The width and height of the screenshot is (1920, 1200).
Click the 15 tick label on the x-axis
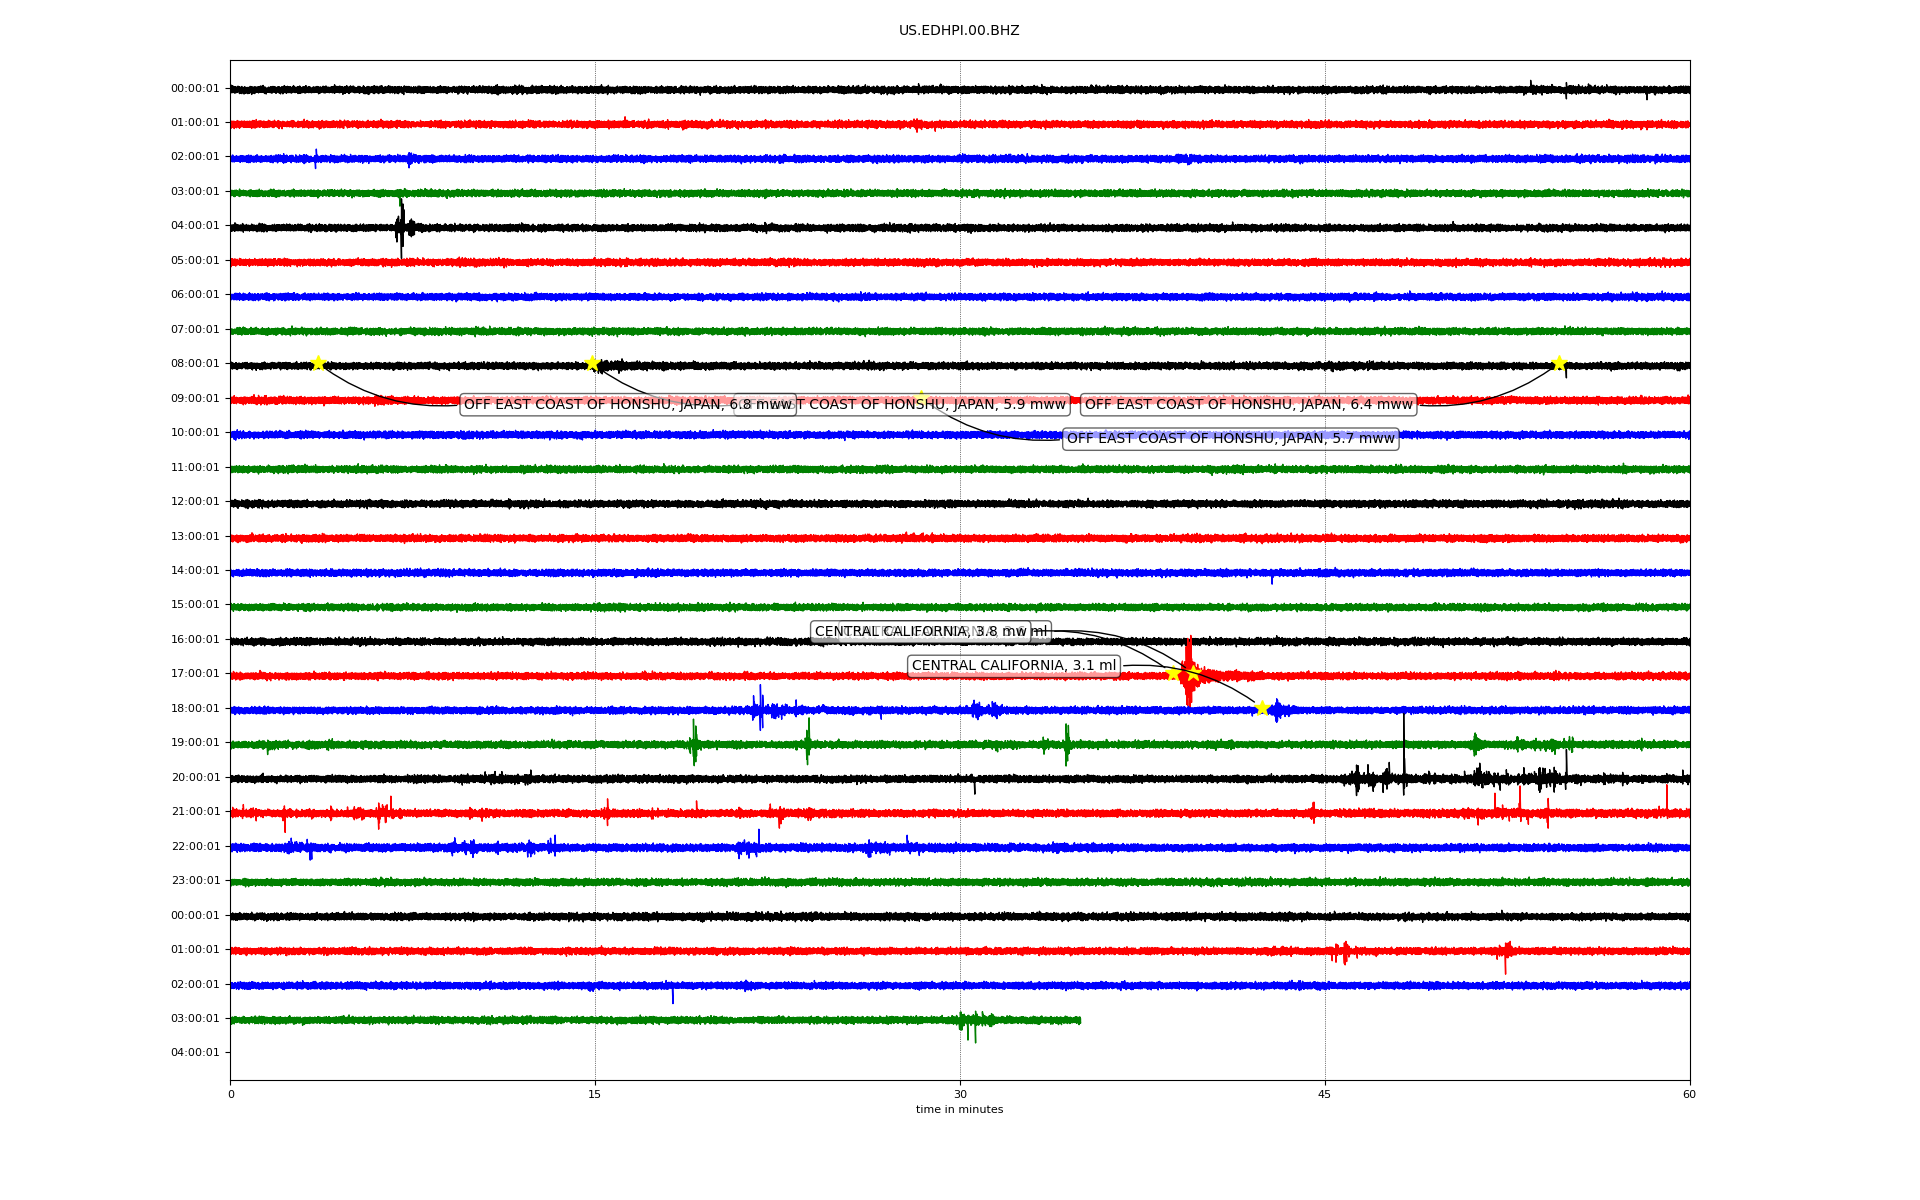click(595, 1094)
